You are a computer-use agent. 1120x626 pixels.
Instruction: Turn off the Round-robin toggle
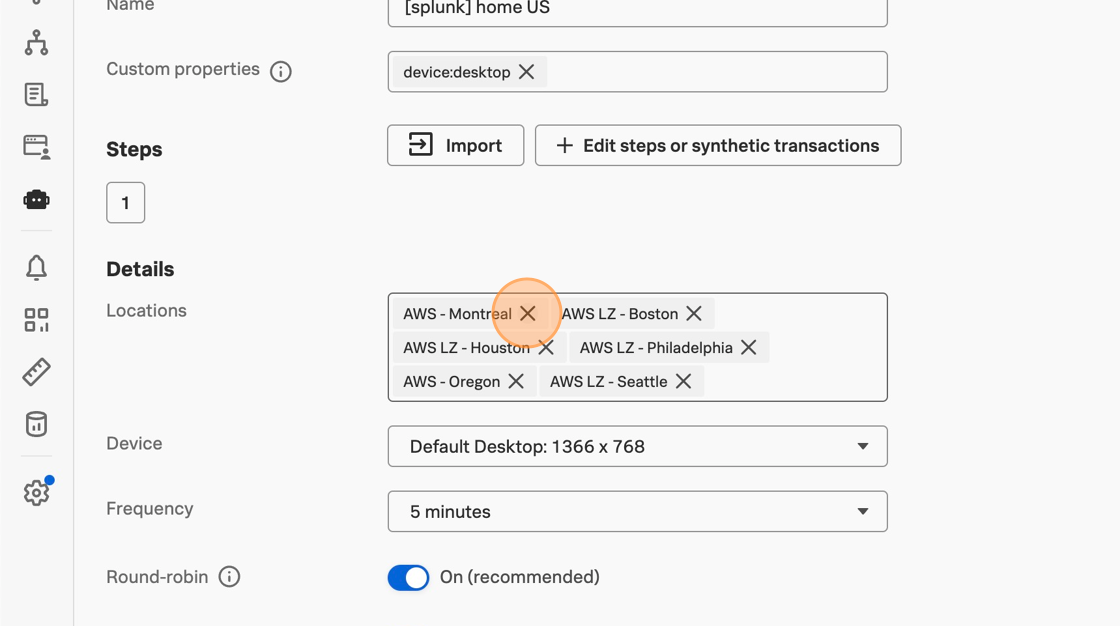tap(408, 577)
